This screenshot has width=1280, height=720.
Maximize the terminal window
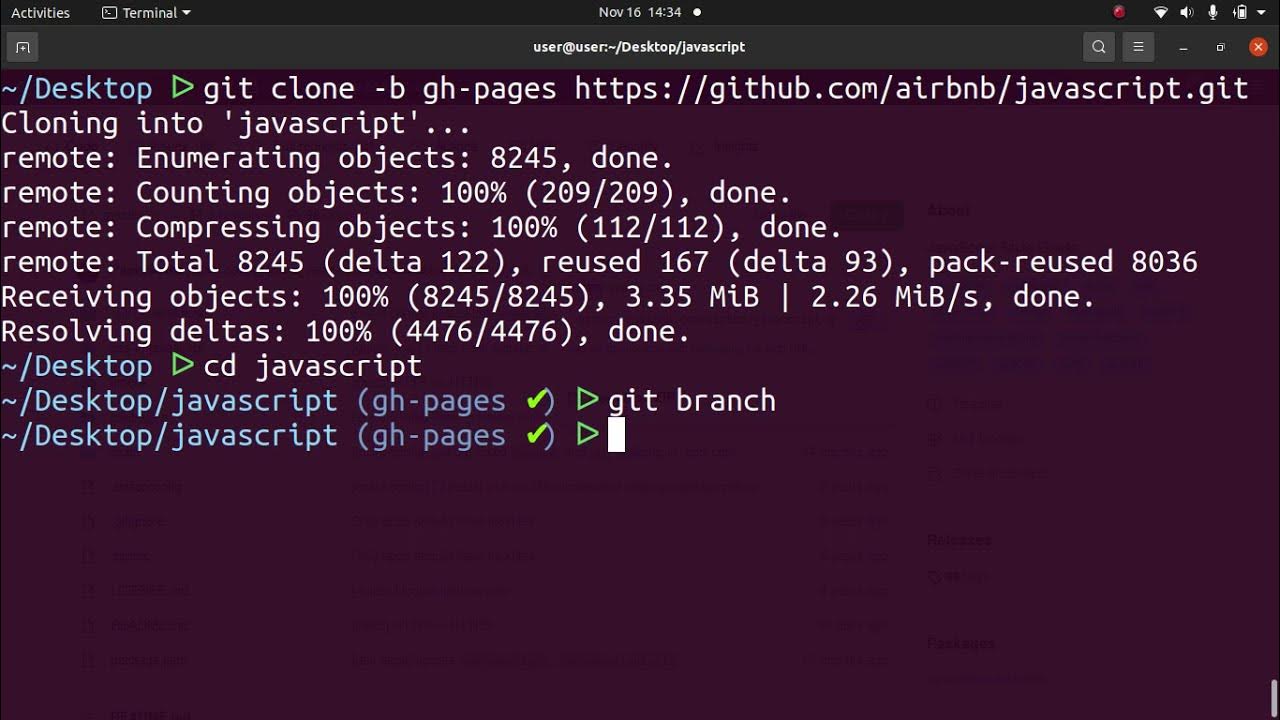coord(1220,47)
